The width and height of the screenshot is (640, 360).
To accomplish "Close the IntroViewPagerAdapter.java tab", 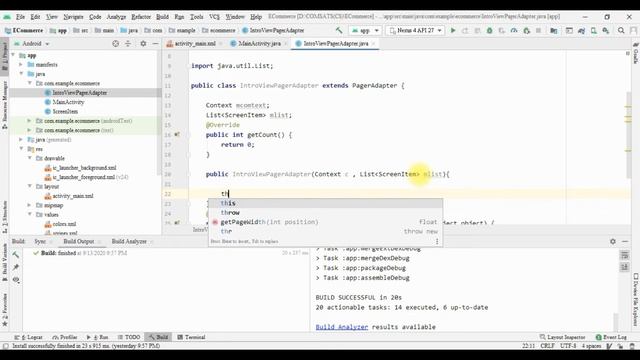I will point(373,44).
